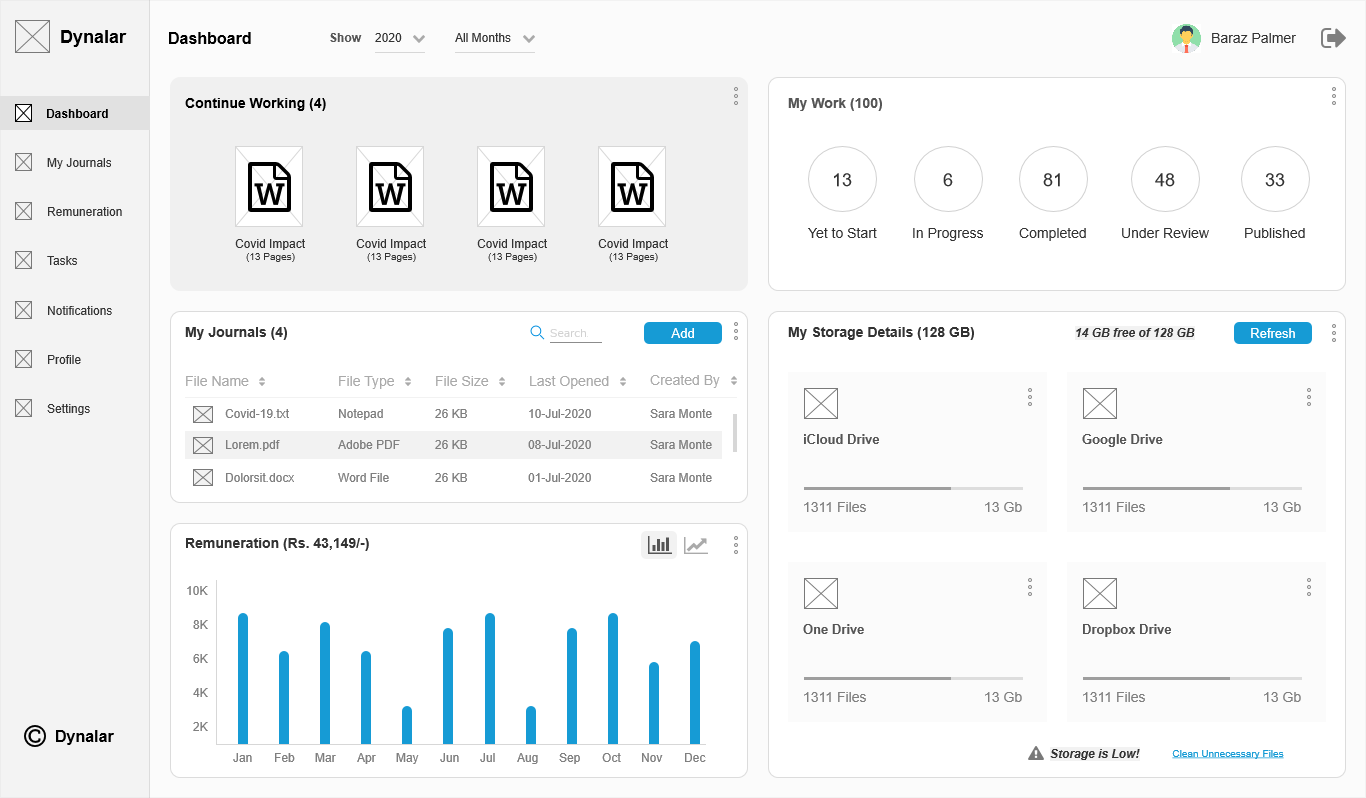Switch Remuneration to line chart view
The width and height of the screenshot is (1366, 798).
tap(696, 545)
